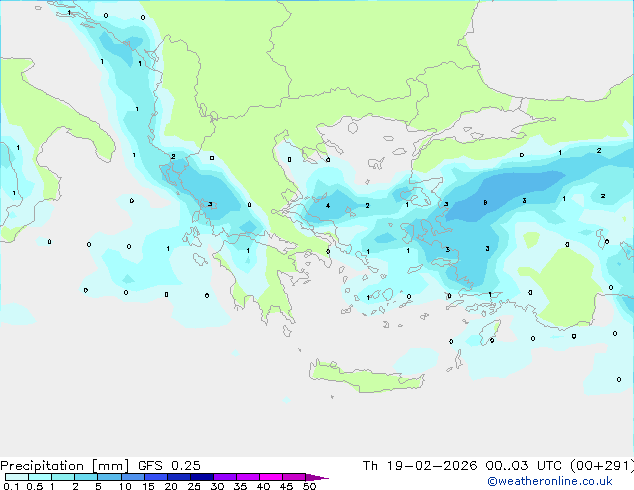
Task: Click the '20' legend scale label
Action: click(171, 486)
